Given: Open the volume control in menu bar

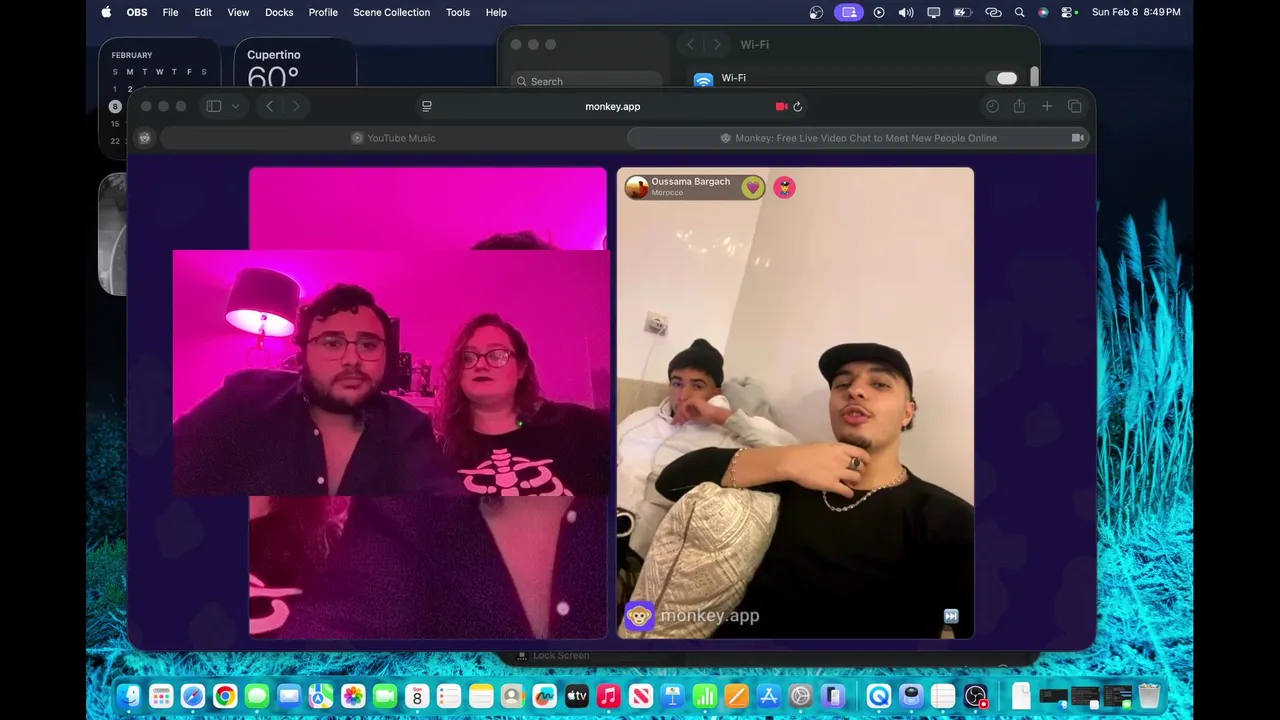Looking at the screenshot, I should (906, 12).
